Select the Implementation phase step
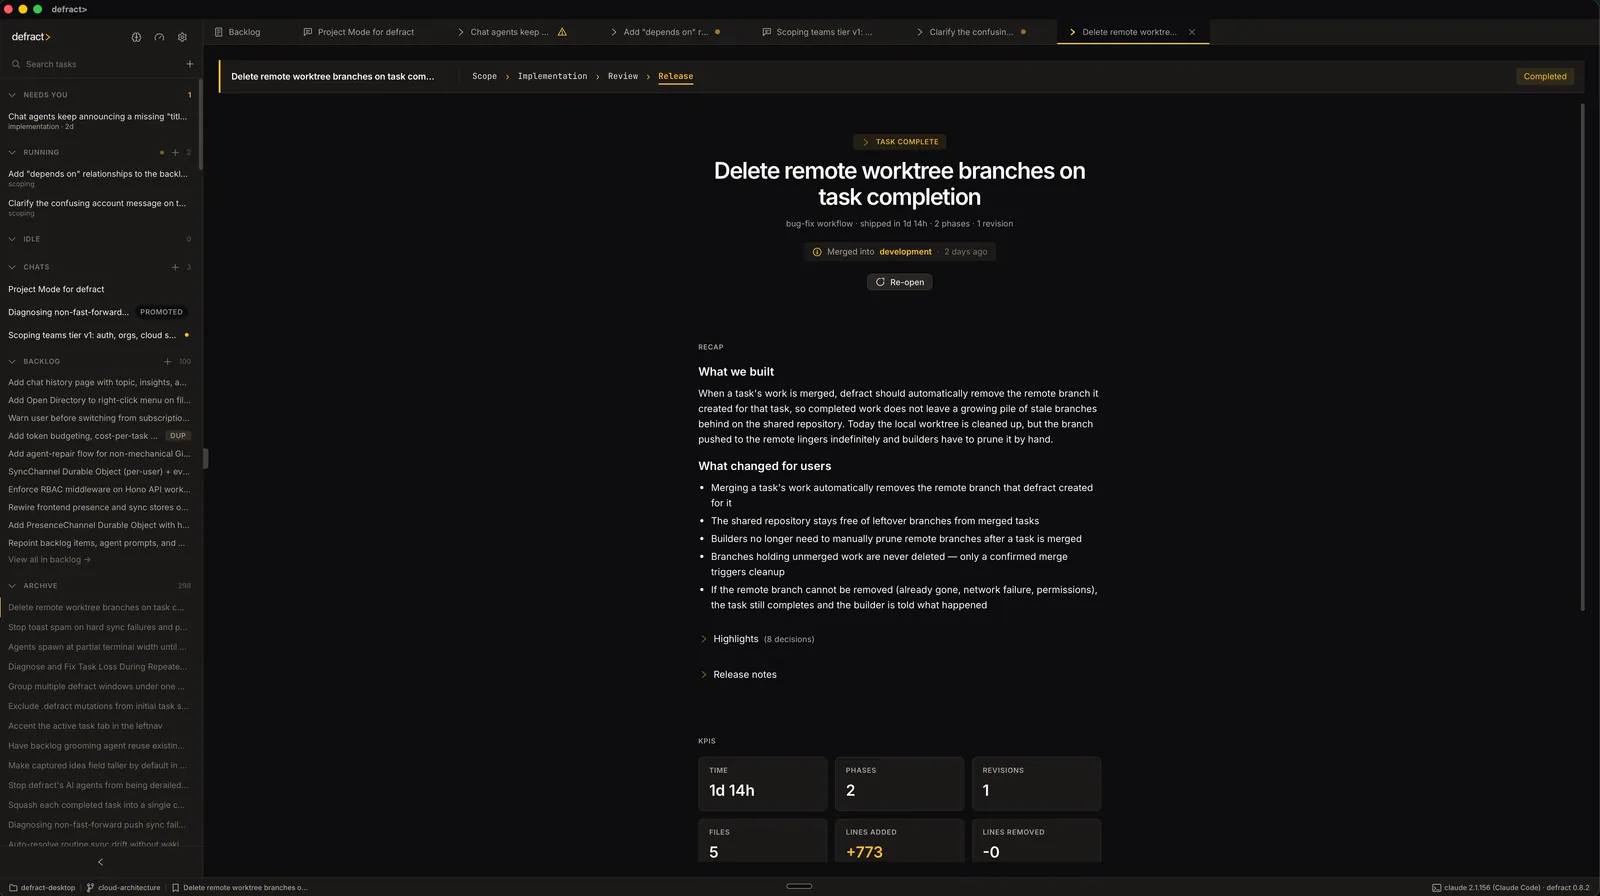The width and height of the screenshot is (1600, 896). (552, 76)
